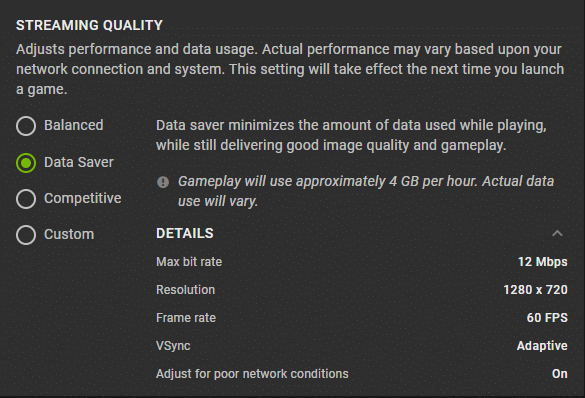
Task: Select the Data Saver radio button
Action: point(26,163)
